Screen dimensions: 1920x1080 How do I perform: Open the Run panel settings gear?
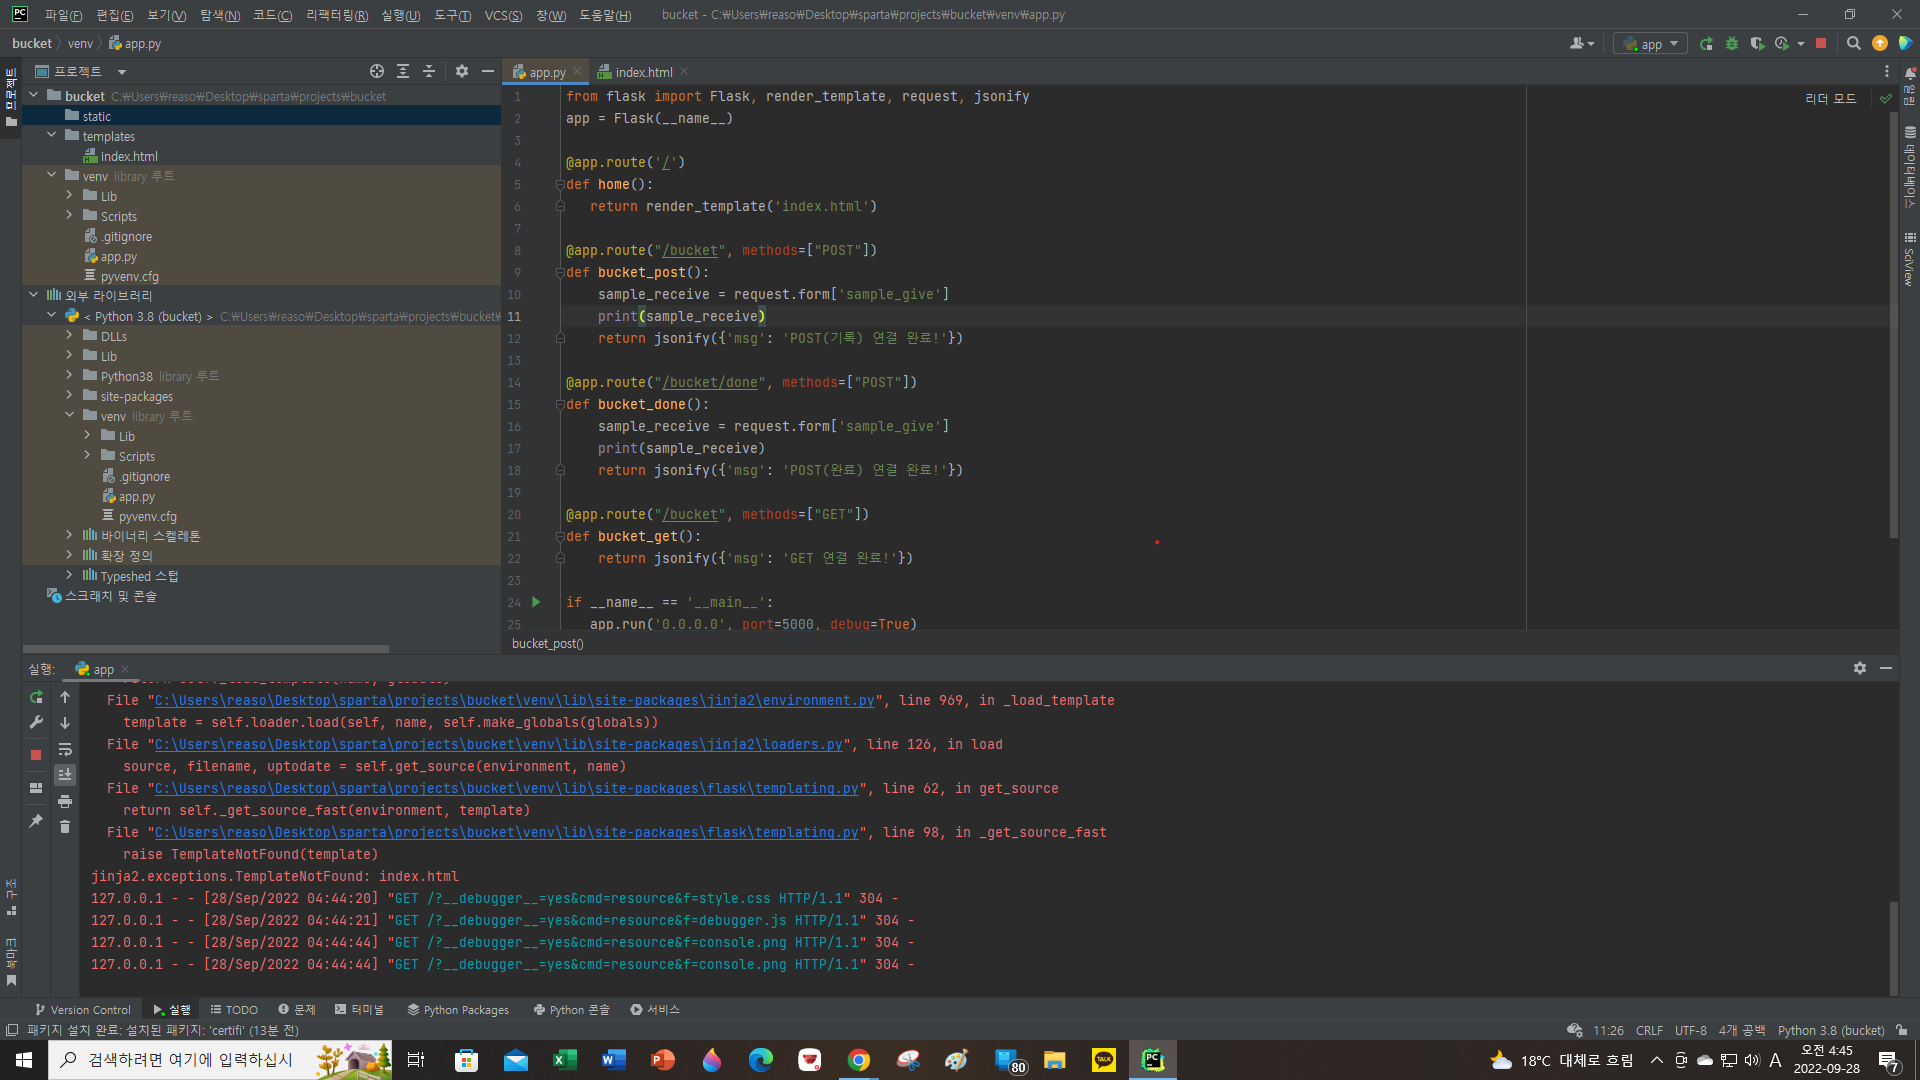[x=1860, y=668]
